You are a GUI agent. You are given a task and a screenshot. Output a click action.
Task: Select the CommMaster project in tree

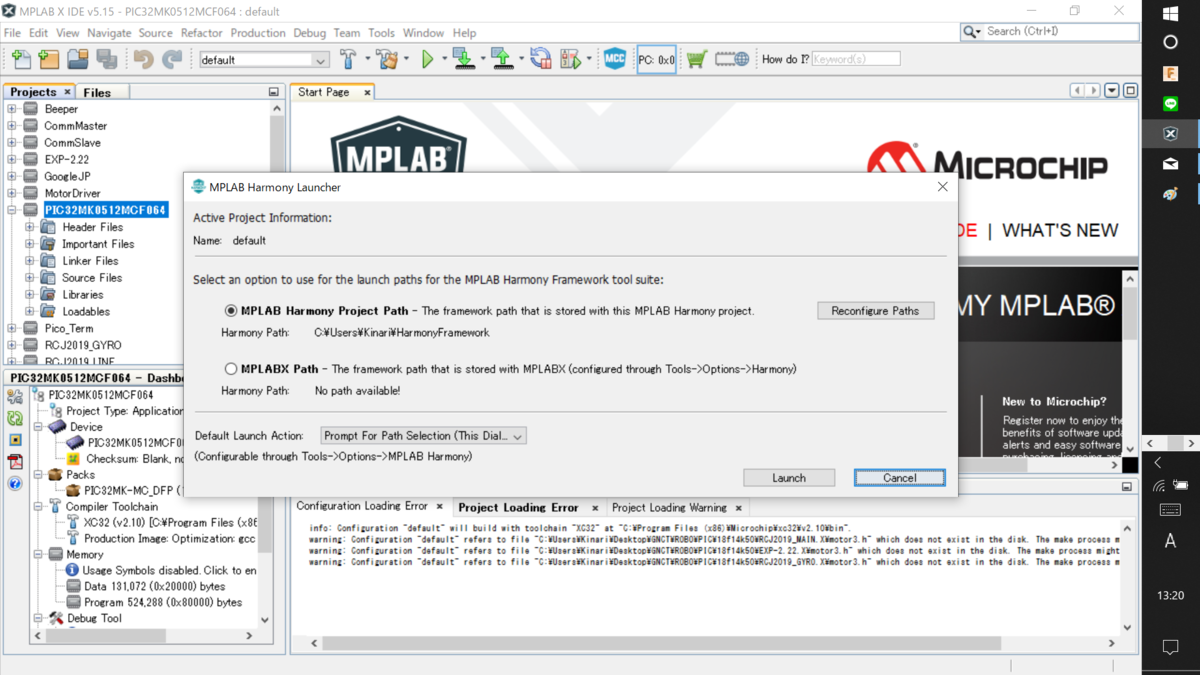coord(75,126)
